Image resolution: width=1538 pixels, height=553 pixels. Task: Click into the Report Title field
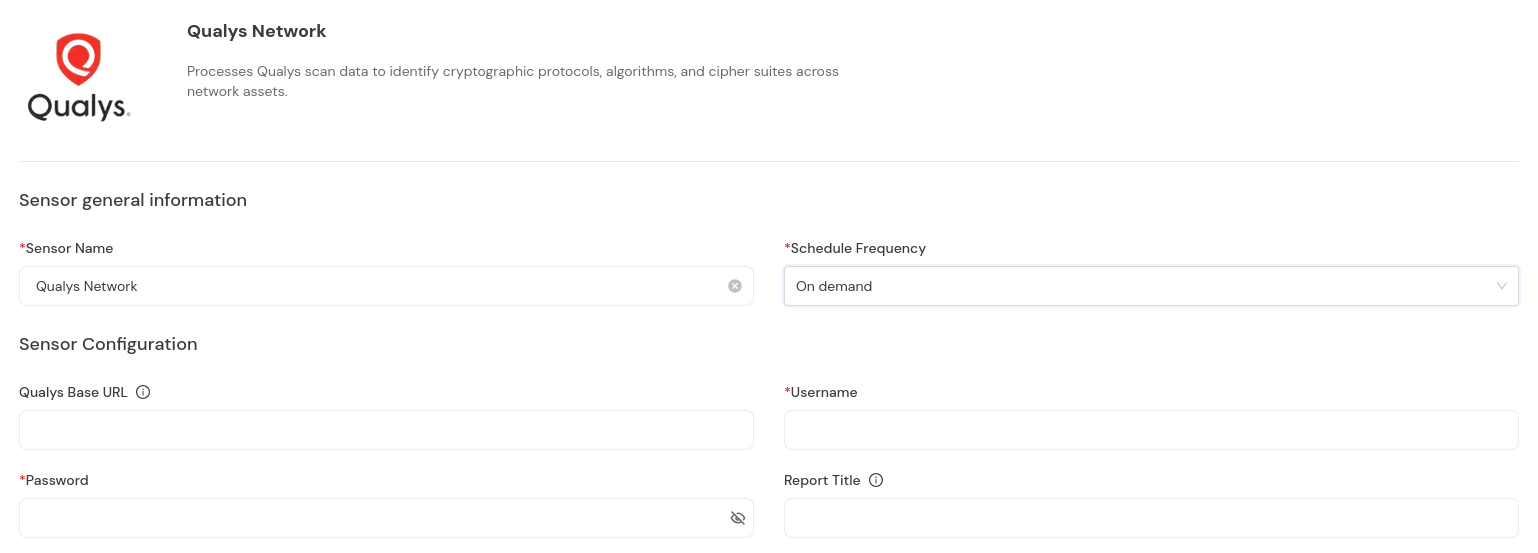pyautogui.click(x=1151, y=518)
